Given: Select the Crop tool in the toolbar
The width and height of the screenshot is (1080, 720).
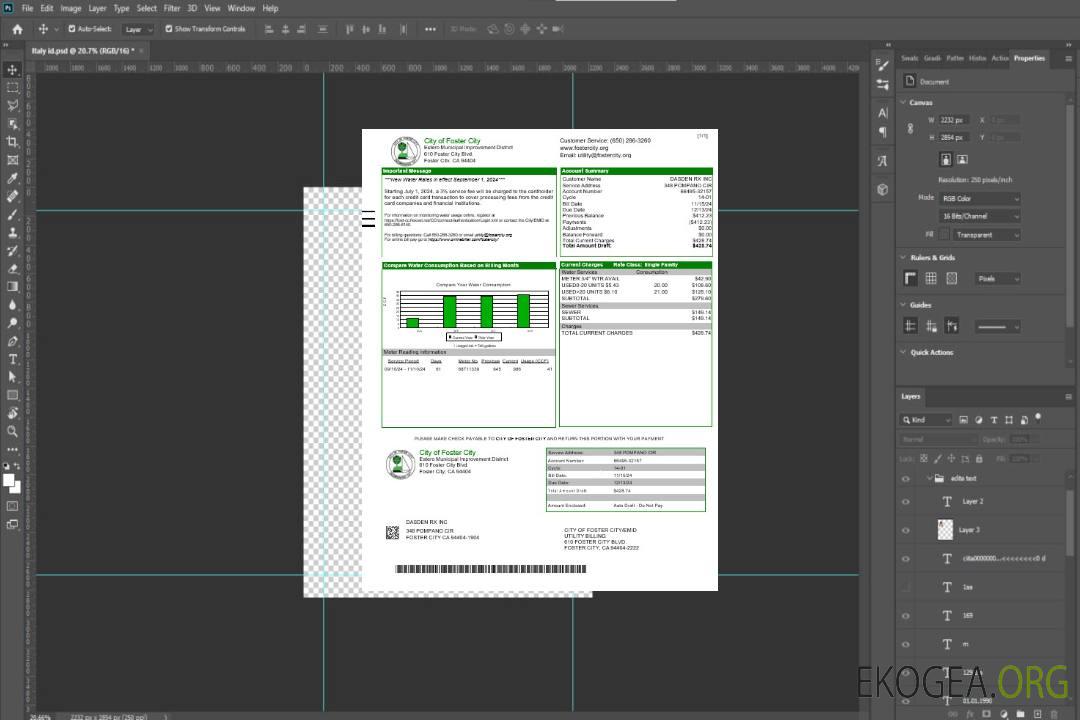Looking at the screenshot, I should (13, 141).
